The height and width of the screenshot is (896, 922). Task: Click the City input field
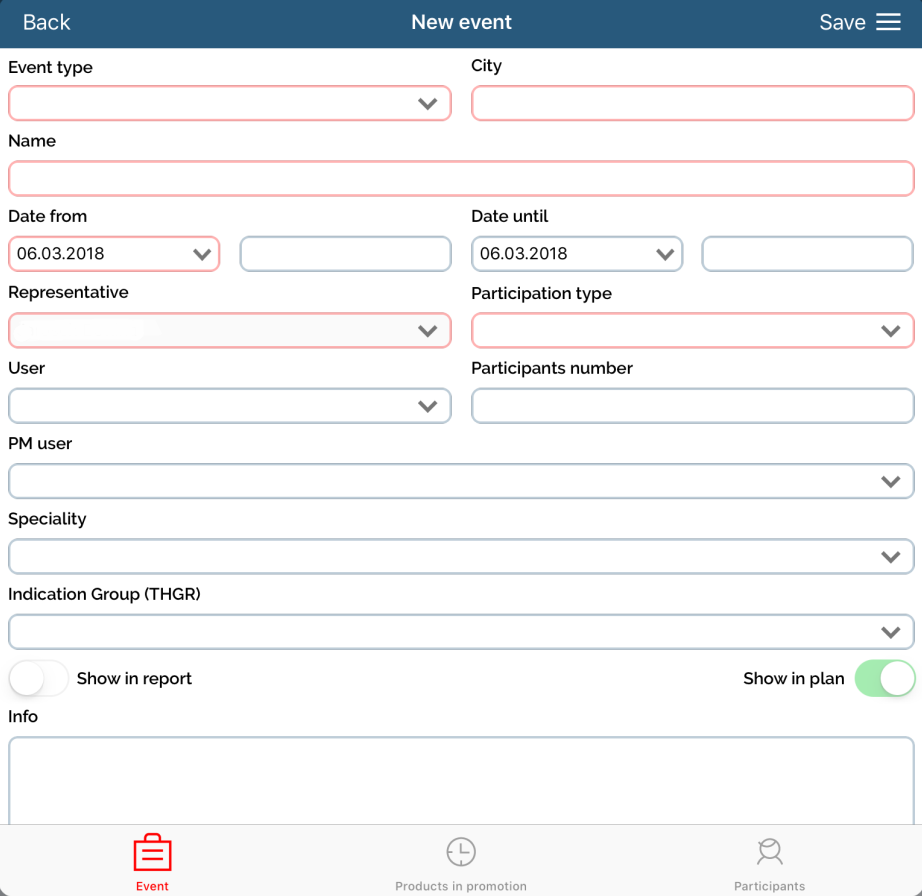pos(692,103)
